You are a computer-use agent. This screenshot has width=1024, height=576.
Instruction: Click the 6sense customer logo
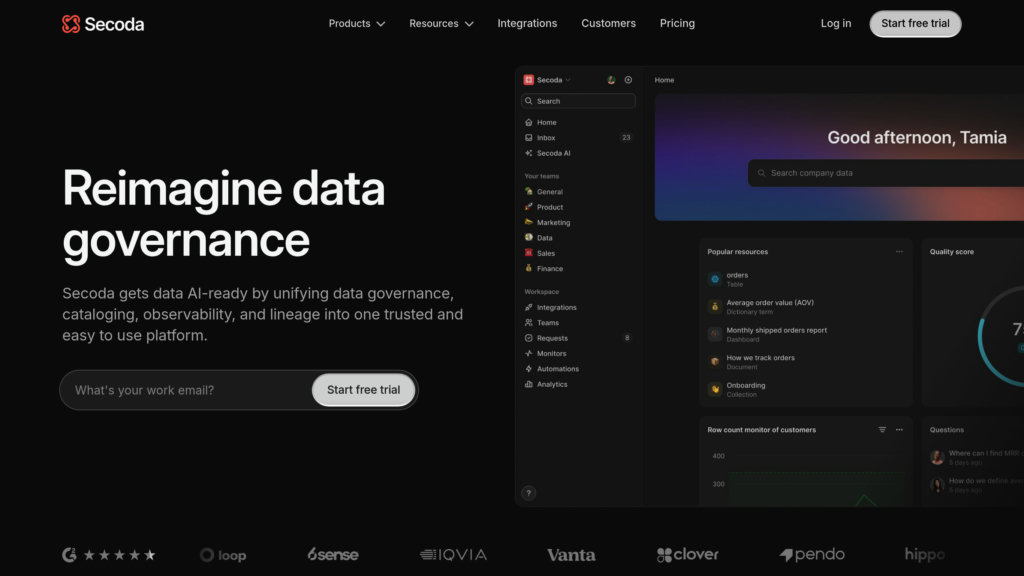tap(332, 554)
